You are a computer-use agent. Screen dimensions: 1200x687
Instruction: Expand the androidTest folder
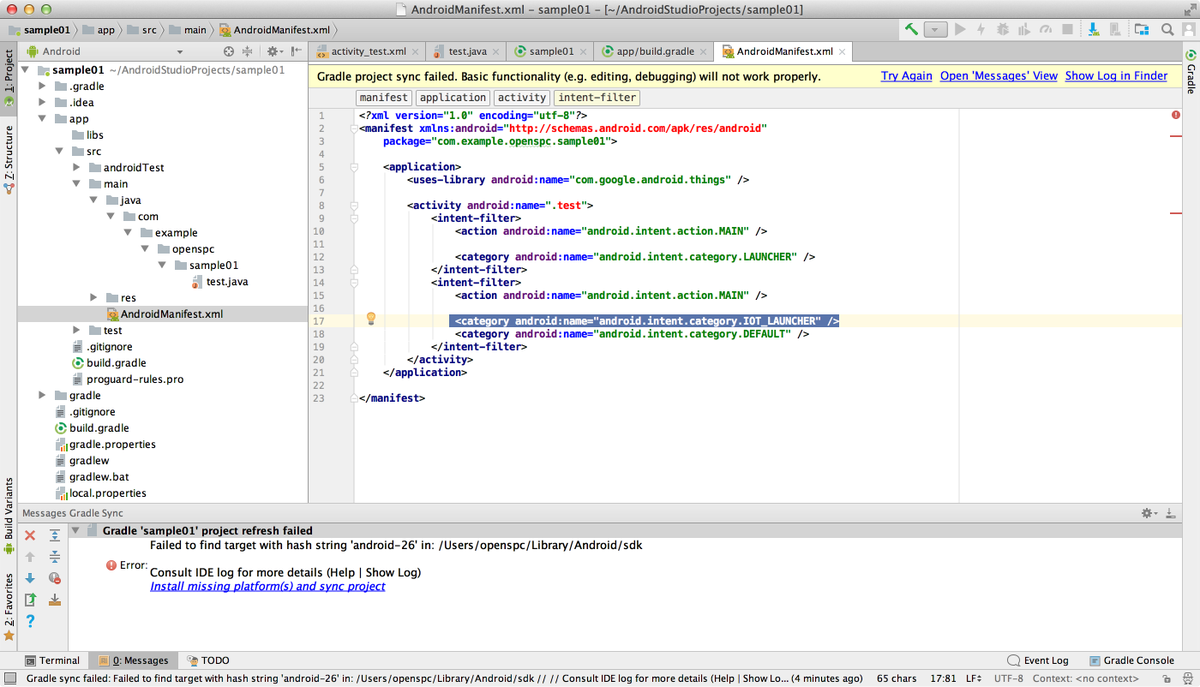[x=77, y=167]
